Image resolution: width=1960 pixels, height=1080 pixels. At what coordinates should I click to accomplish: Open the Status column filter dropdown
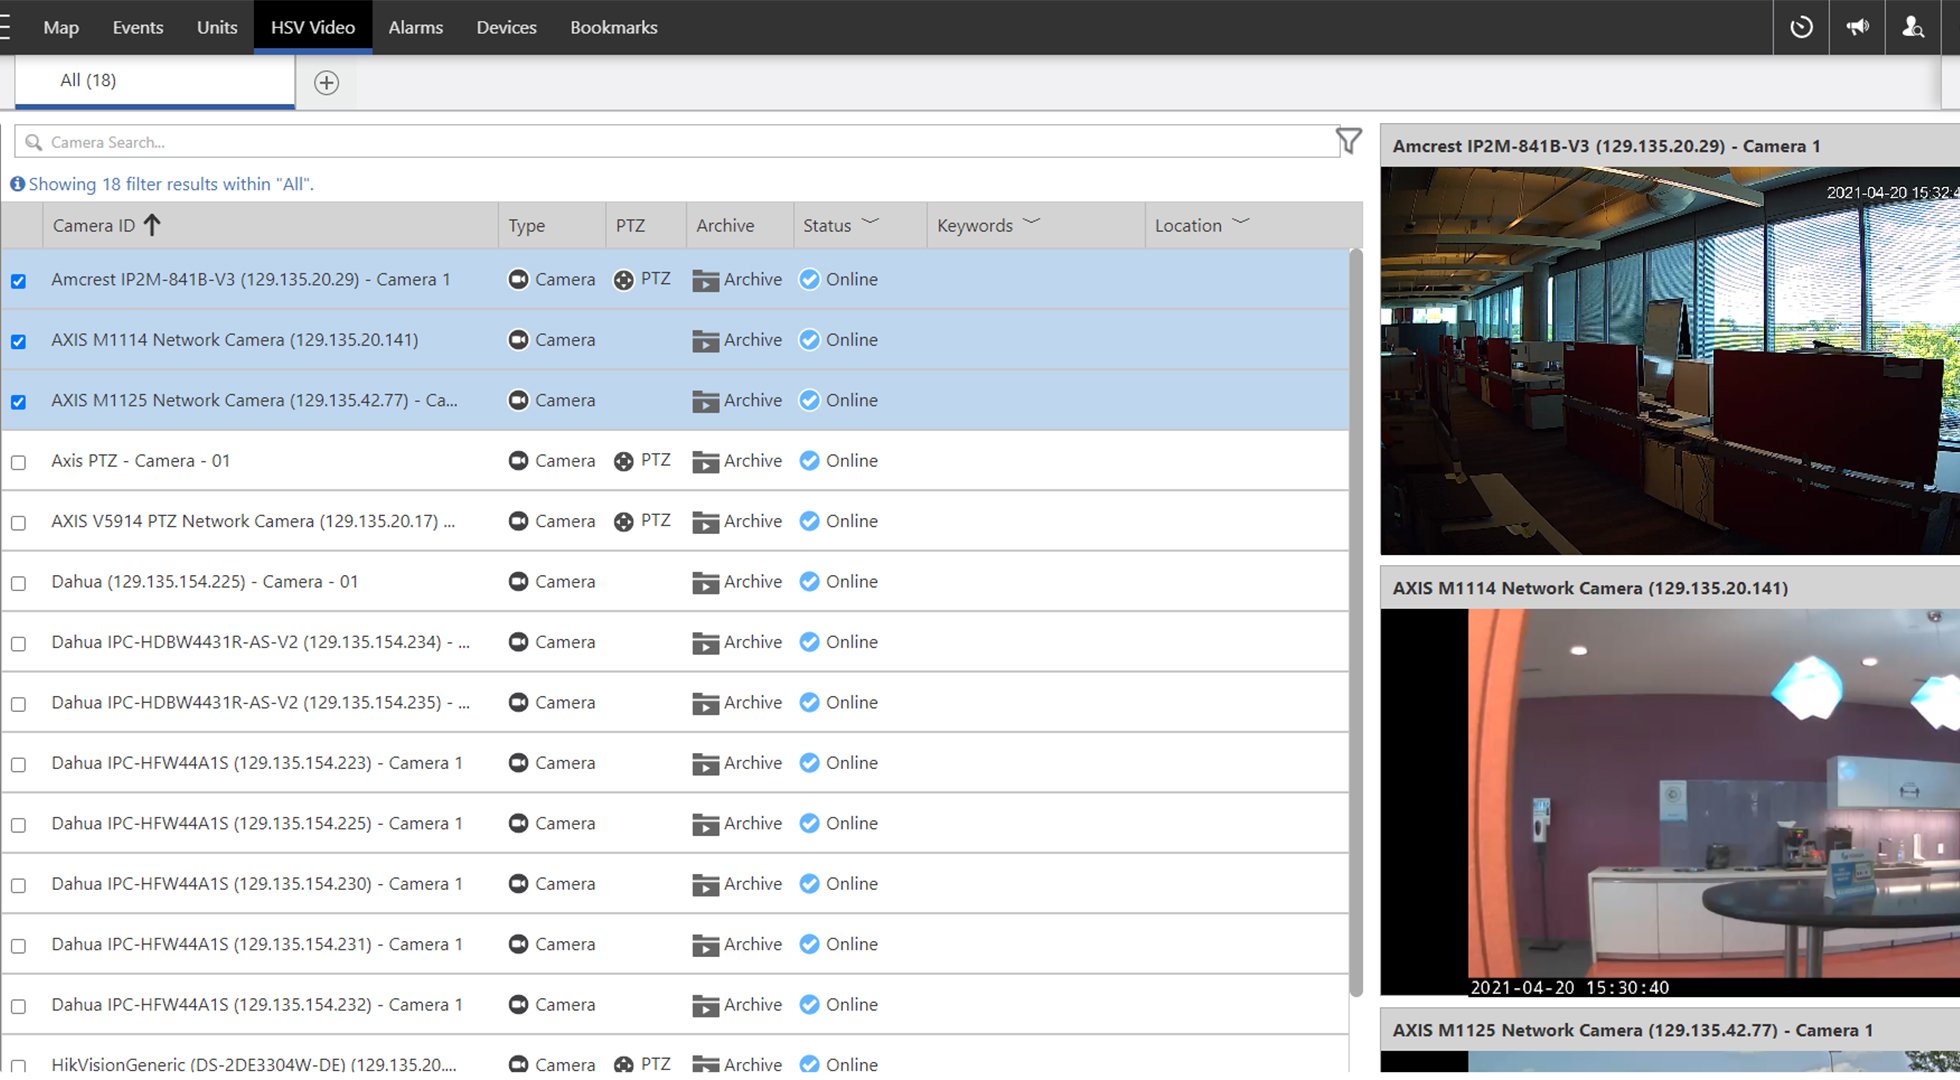click(x=869, y=223)
